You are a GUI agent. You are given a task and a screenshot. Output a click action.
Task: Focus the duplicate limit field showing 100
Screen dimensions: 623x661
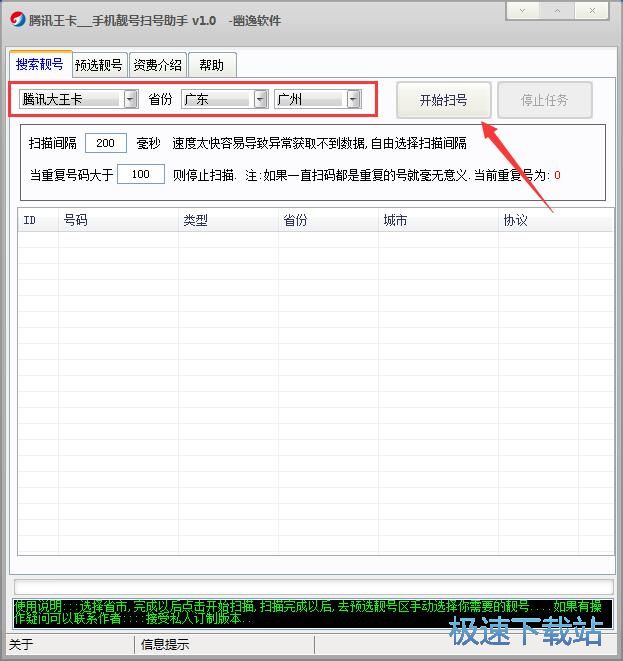[x=140, y=174]
